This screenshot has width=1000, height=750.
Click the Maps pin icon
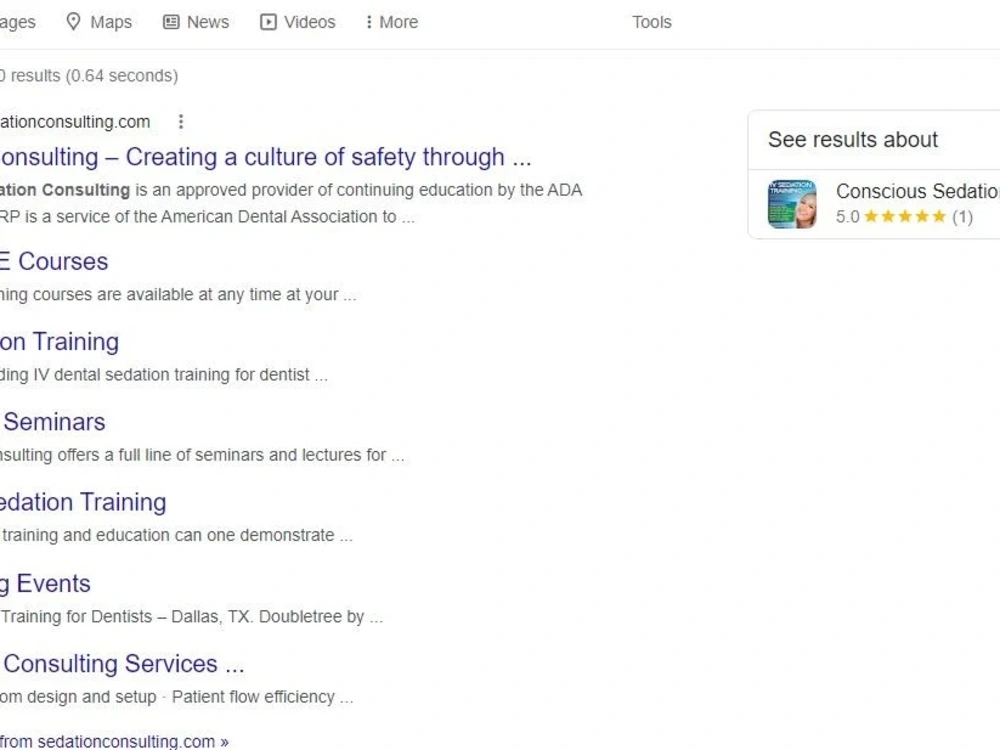click(73, 22)
